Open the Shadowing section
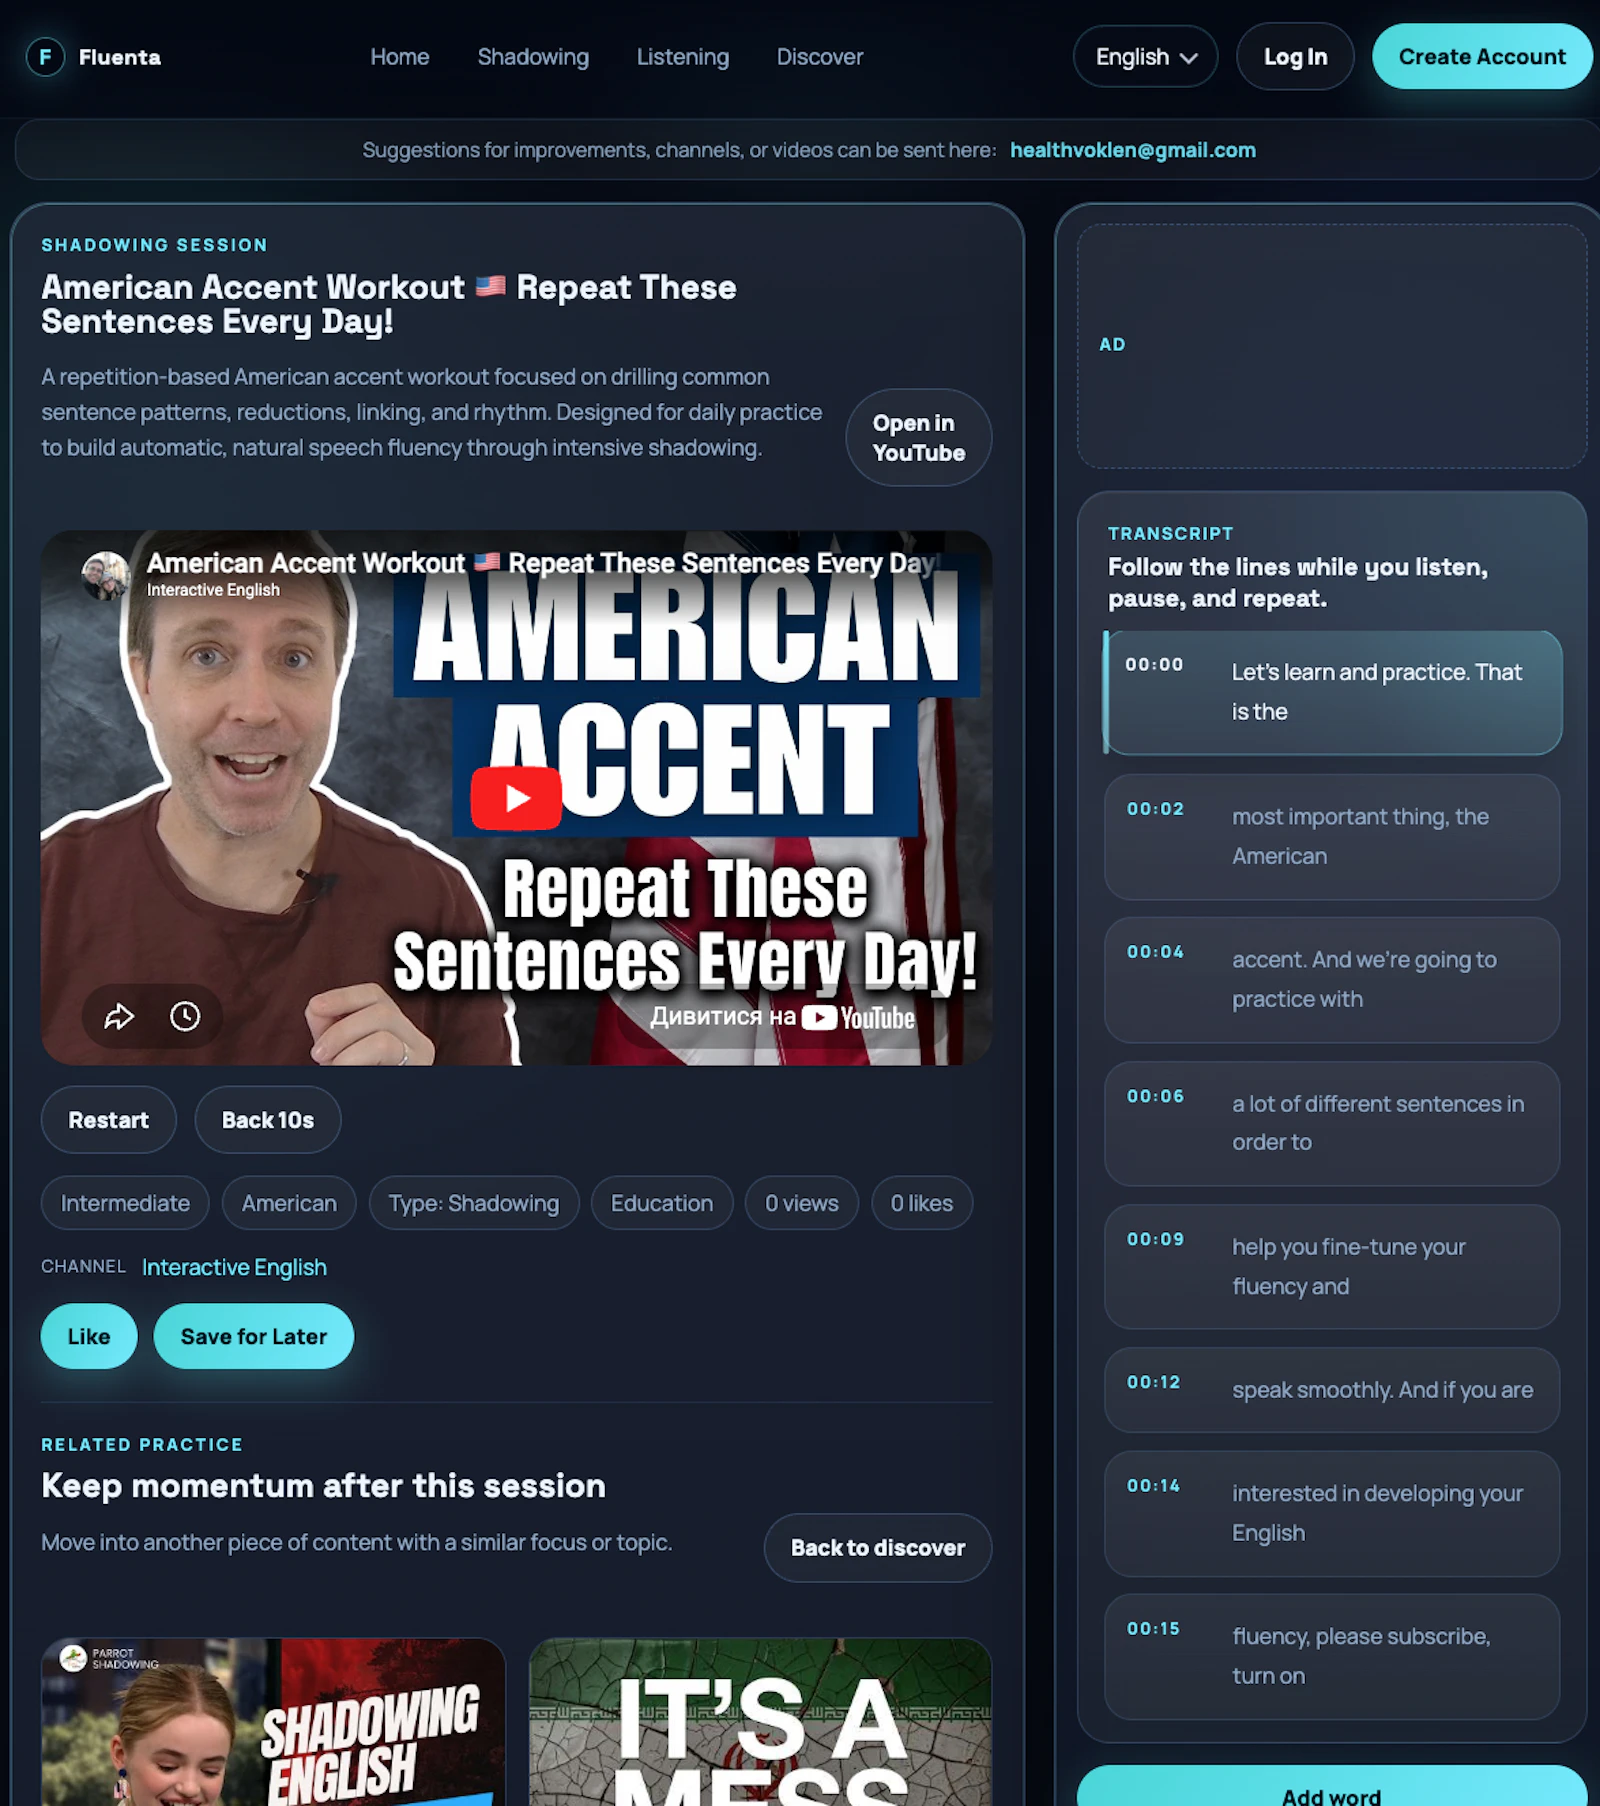1600x1806 pixels. (533, 57)
